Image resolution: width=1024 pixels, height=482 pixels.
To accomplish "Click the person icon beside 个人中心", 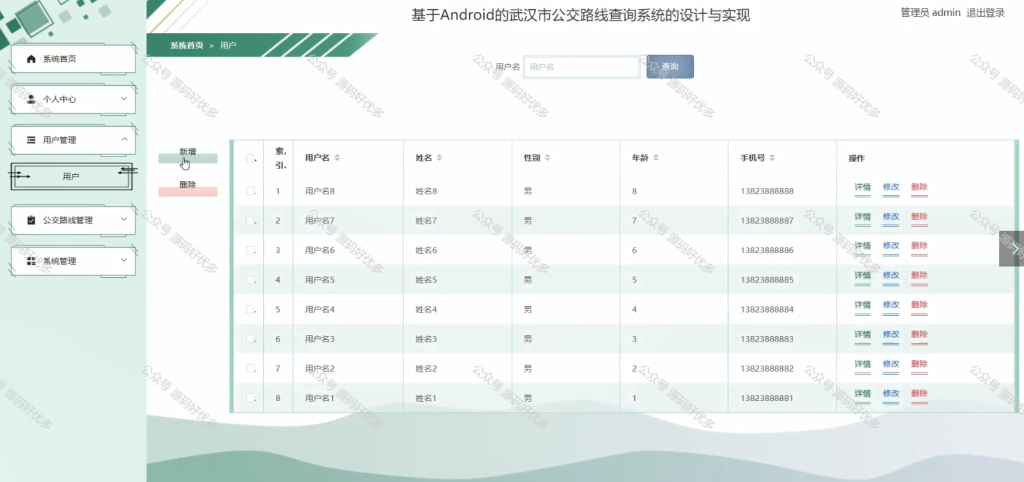I will [x=31, y=99].
